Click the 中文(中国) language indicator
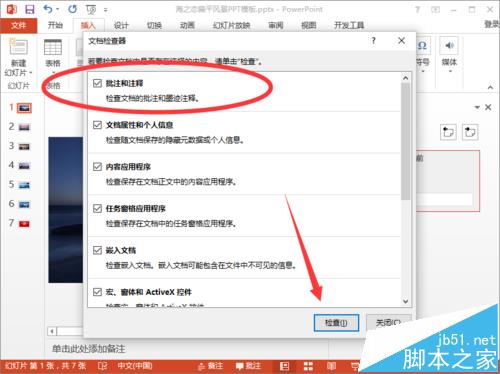 coord(135,366)
